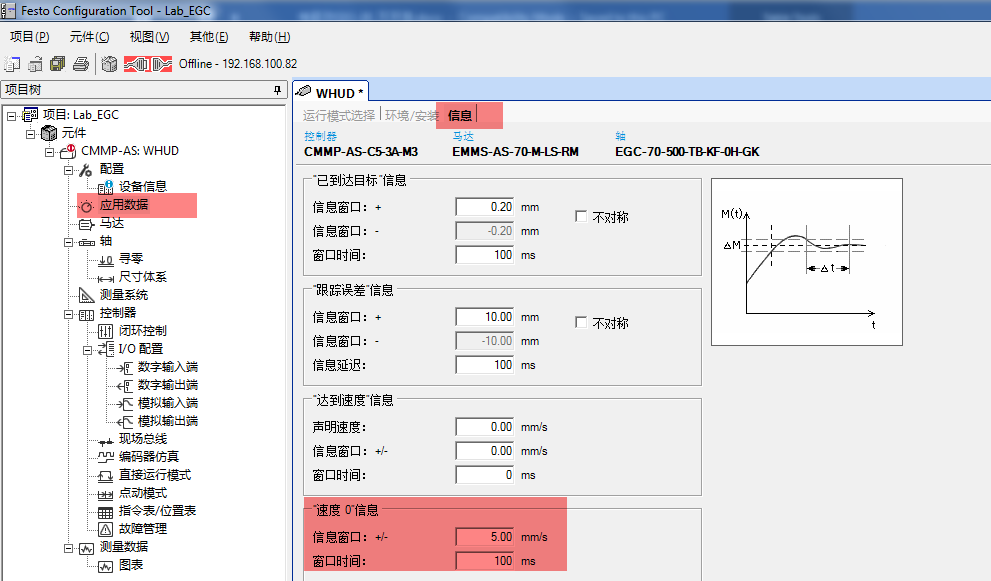Click 信息延迟 field showing 100 ms
This screenshot has height=581, width=991.
[x=485, y=365]
